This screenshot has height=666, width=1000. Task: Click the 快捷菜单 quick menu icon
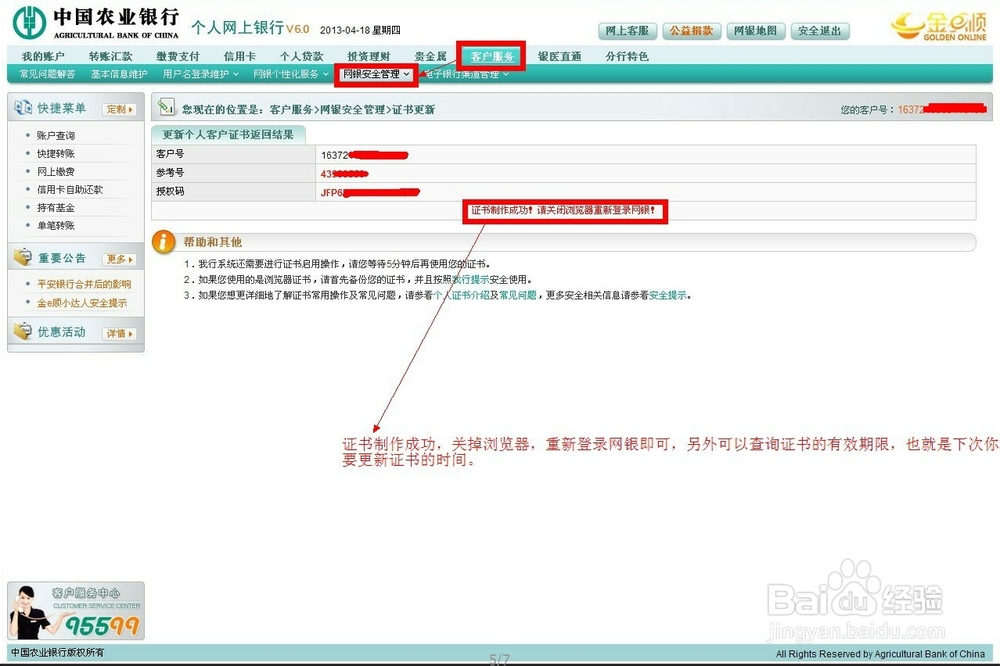click(22, 108)
